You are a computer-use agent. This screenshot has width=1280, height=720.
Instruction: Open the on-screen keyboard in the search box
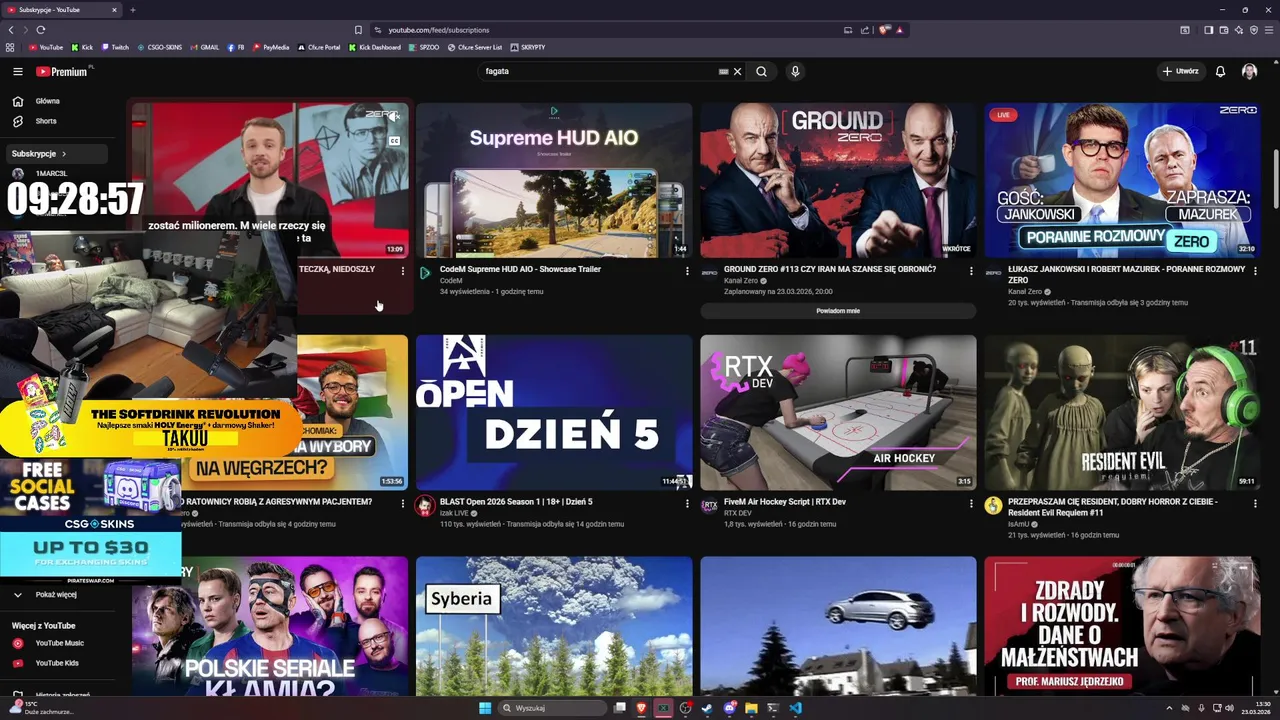(x=723, y=71)
